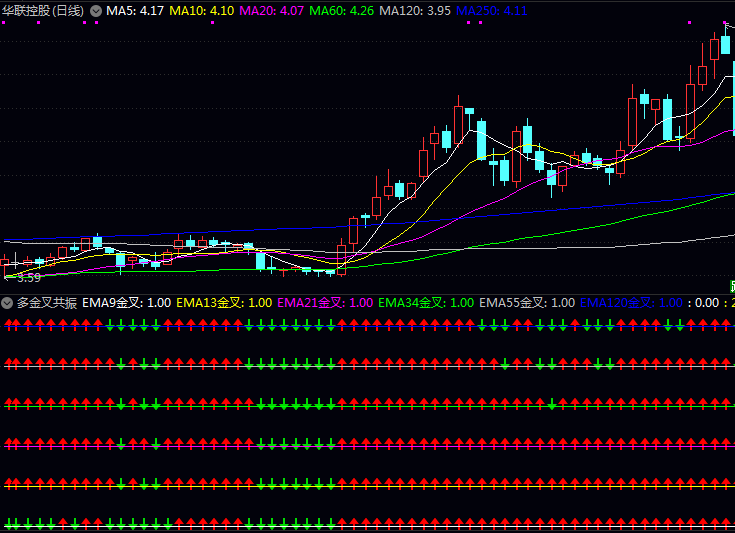This screenshot has height=533, width=735.
Task: Select the green MA60 label
Action: coord(342,10)
